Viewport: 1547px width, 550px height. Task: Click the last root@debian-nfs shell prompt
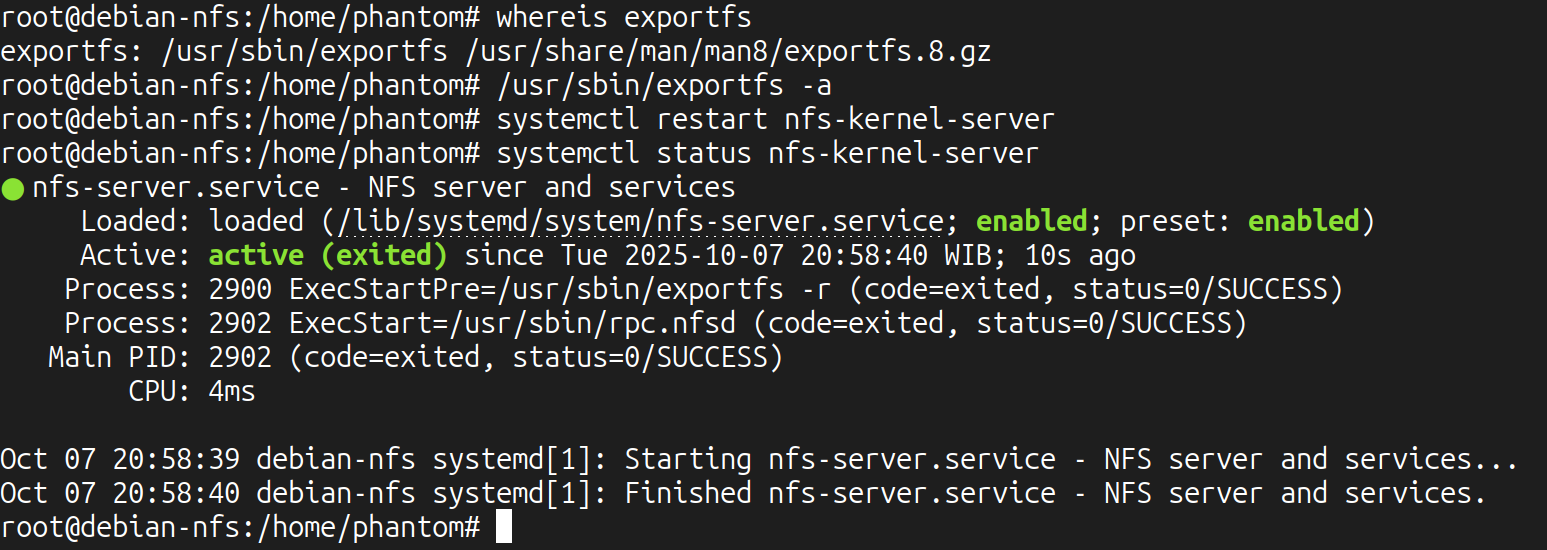tap(240, 526)
